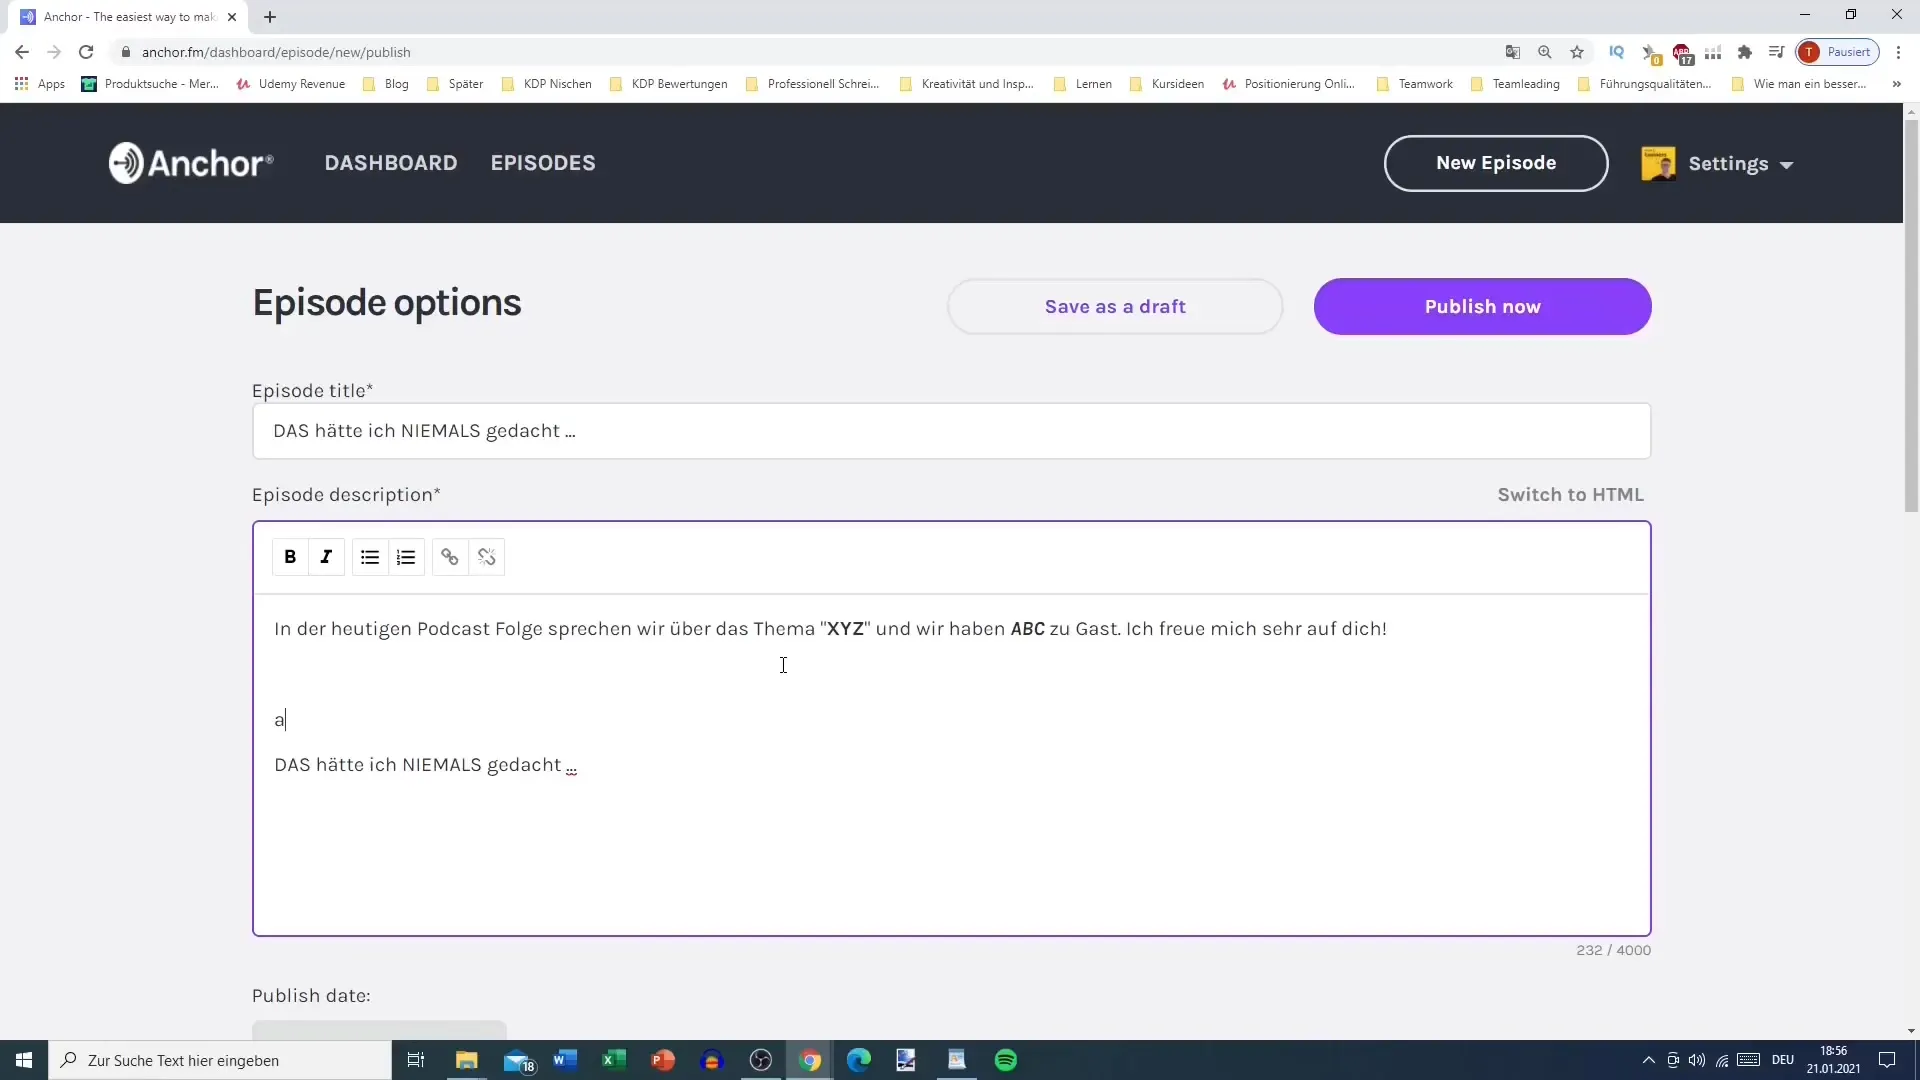Image resolution: width=1920 pixels, height=1080 pixels.
Task: Select ordered list formatting
Action: [x=405, y=555]
